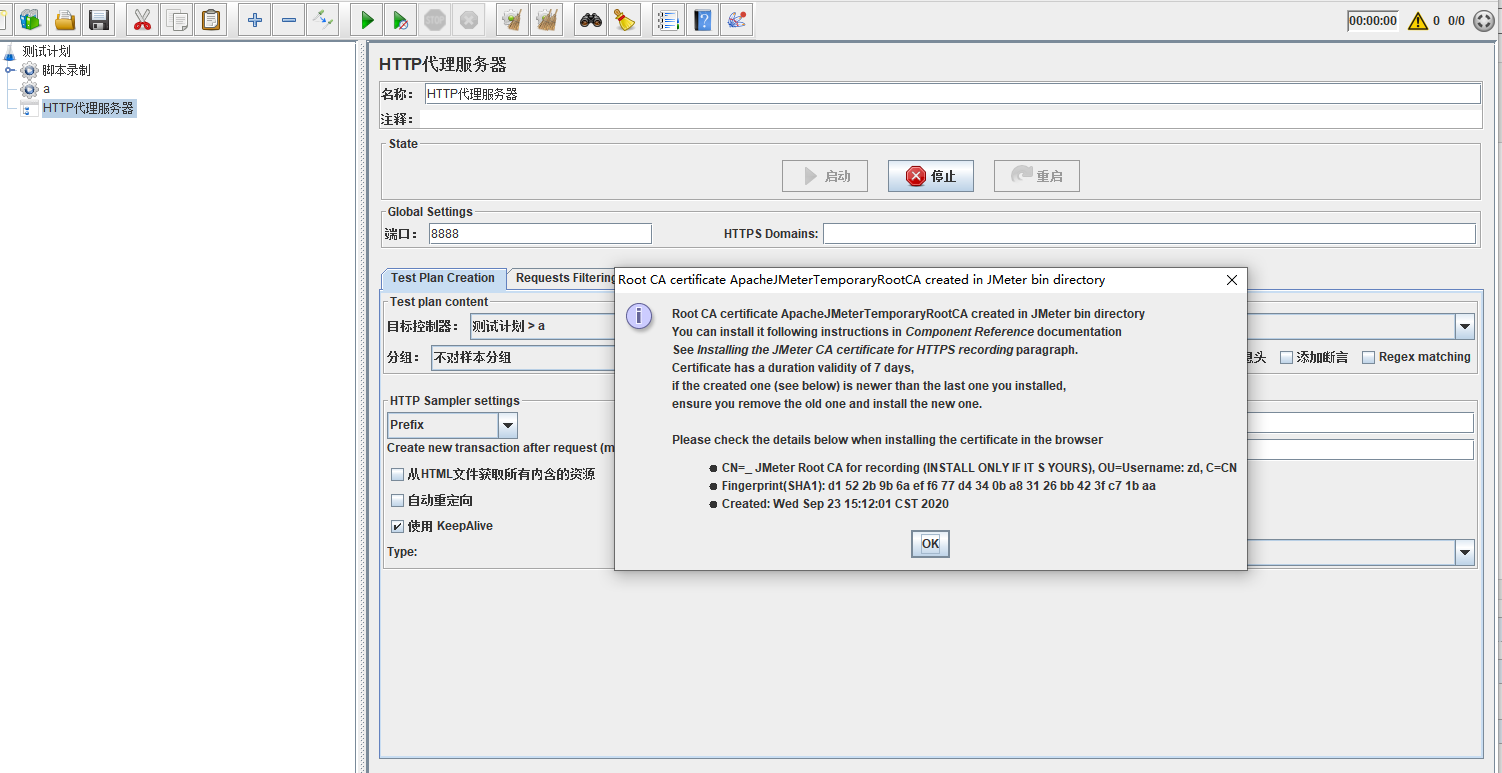This screenshot has width=1502, height=773.
Task: Click the Paste clipboard icon
Action: [x=211, y=19]
